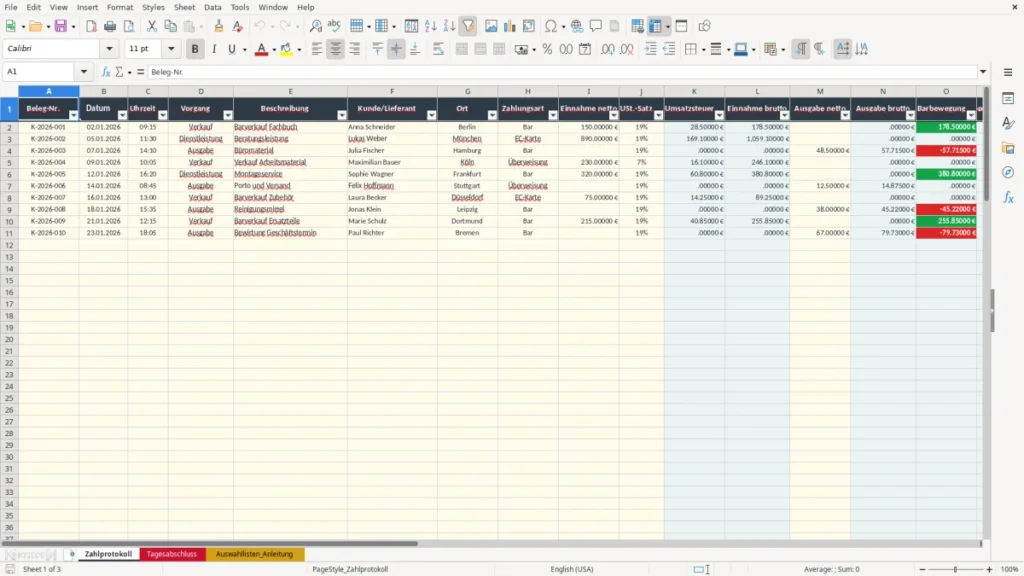The image size is (1024, 576).
Task: Toggle Align Right button
Action: [x=355, y=49]
